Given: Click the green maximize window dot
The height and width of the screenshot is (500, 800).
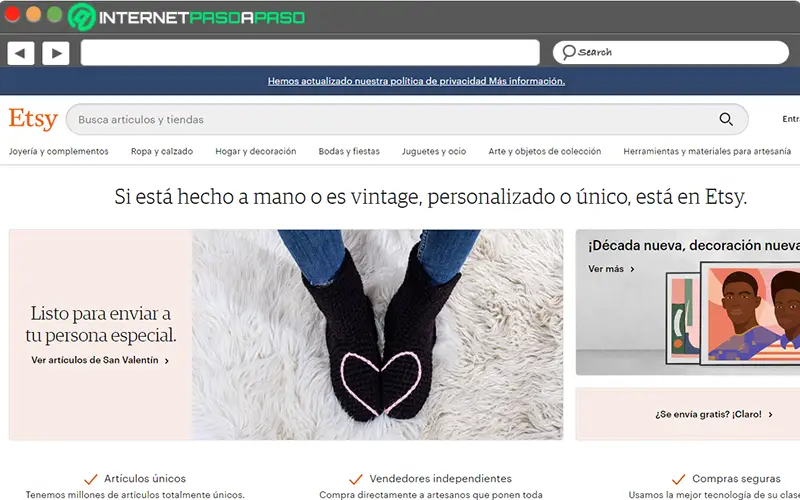Looking at the screenshot, I should pyautogui.click(x=55, y=14).
